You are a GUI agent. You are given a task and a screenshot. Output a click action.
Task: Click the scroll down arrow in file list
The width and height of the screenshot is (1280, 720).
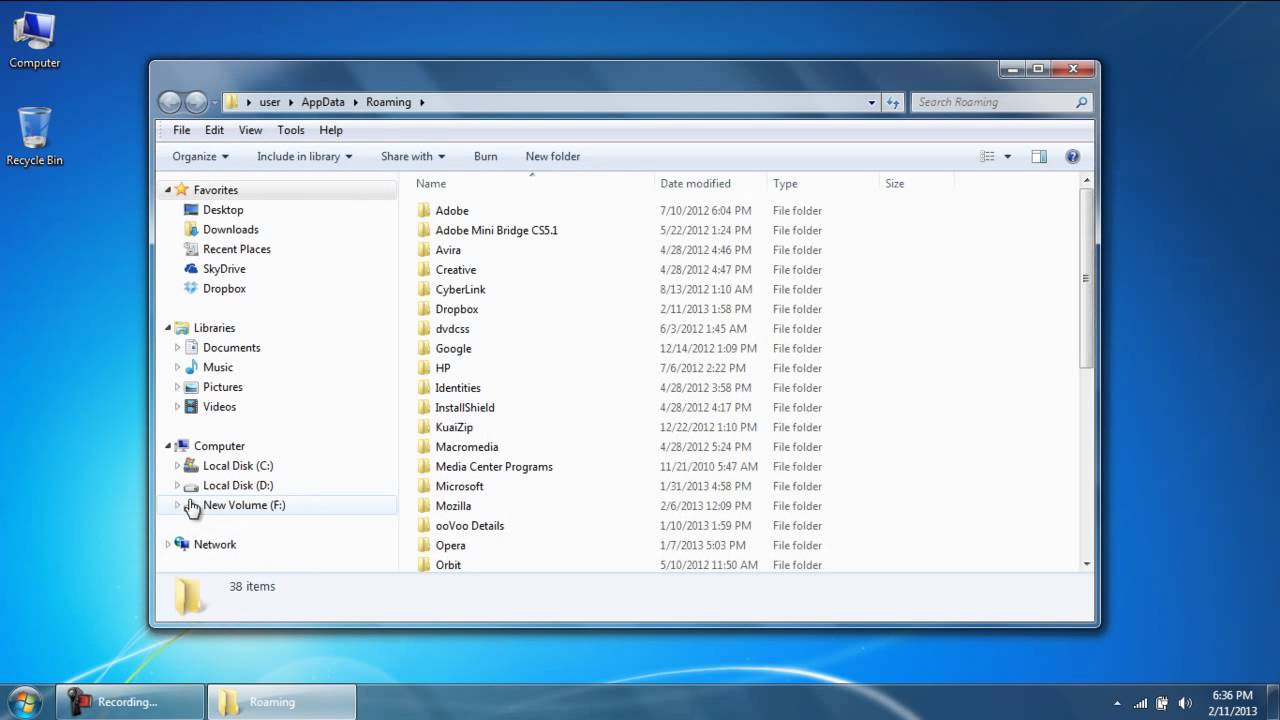(x=1086, y=564)
